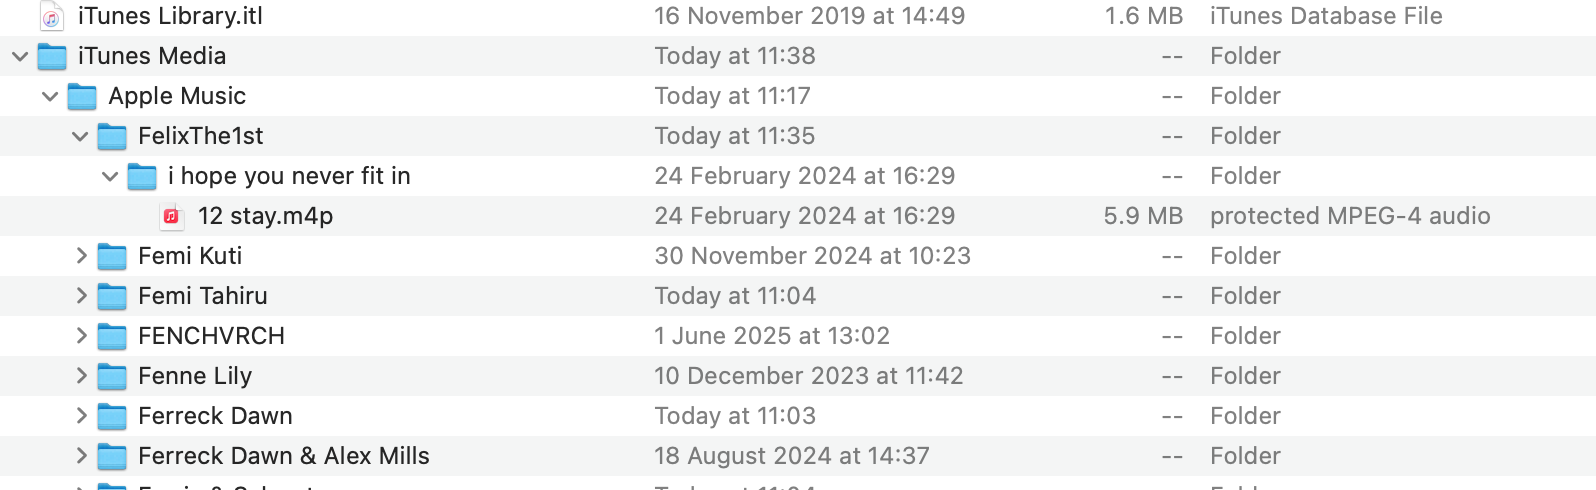1596x490 pixels.
Task: Expand the Ferreck Dawn & Alex Mills folder
Action: (81, 456)
